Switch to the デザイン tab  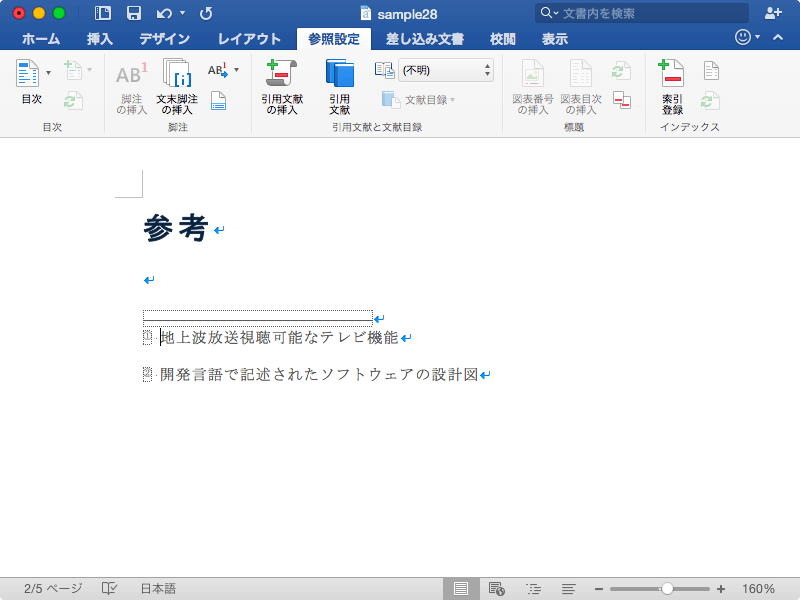click(165, 39)
